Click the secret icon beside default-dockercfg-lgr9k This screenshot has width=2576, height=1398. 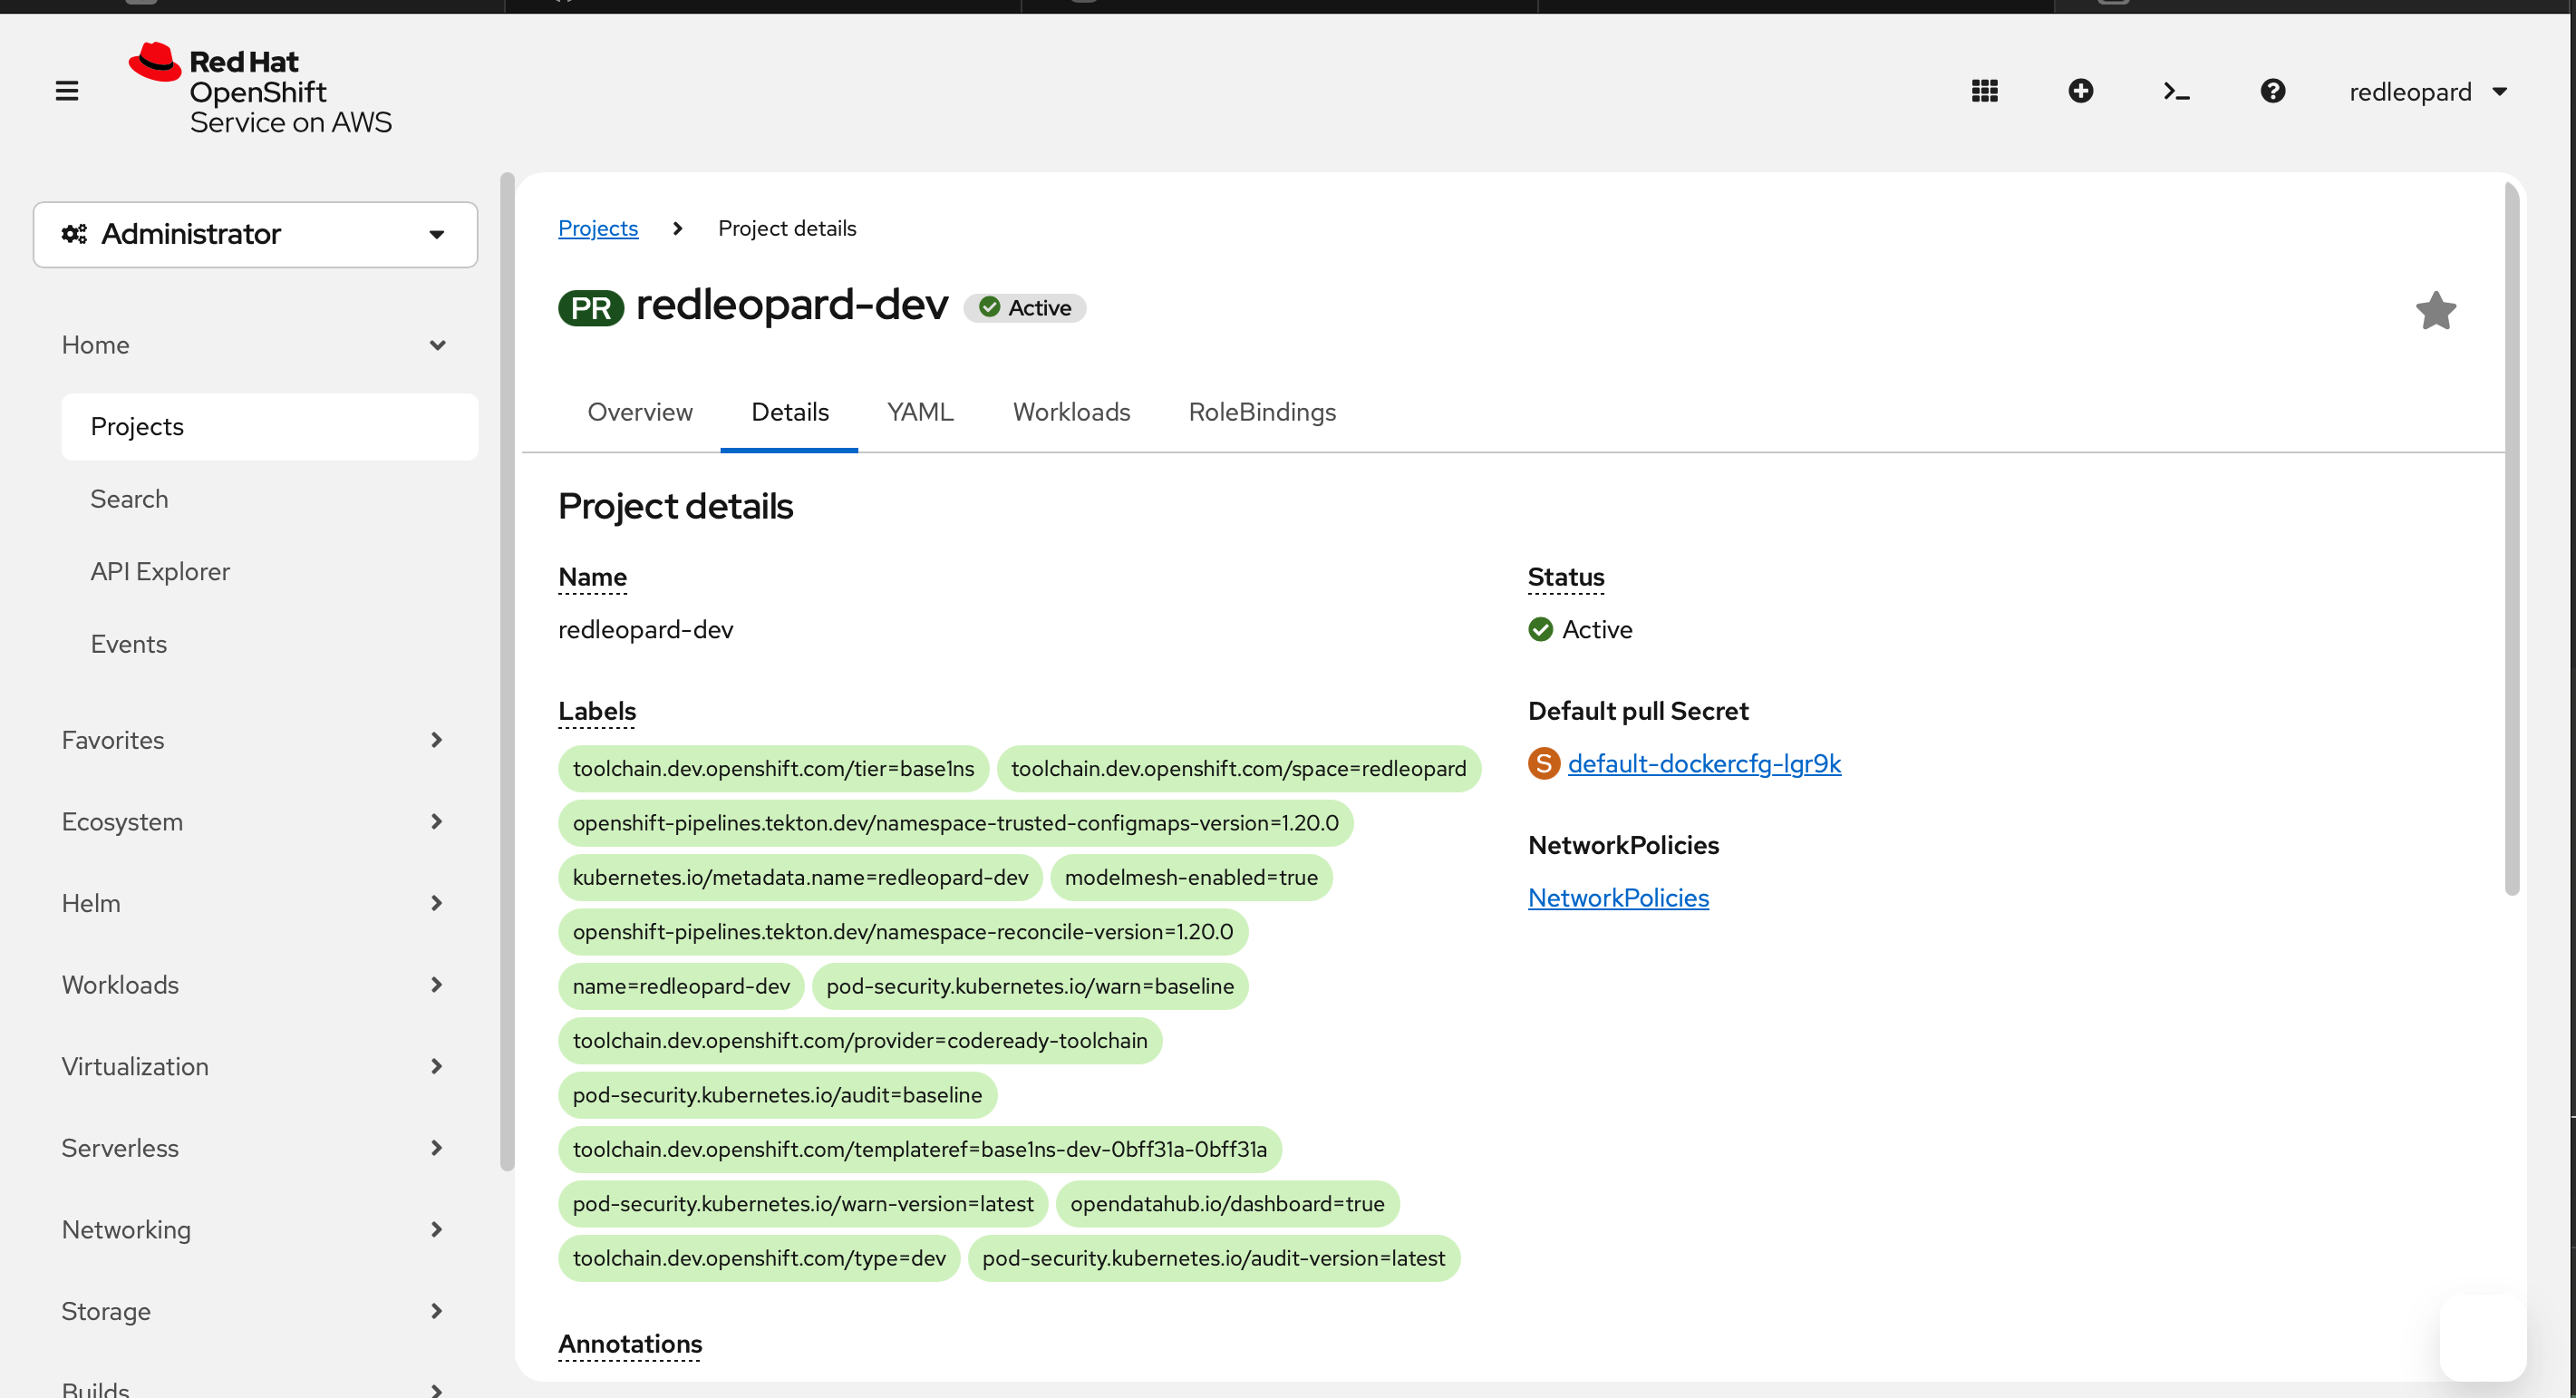click(x=1543, y=763)
